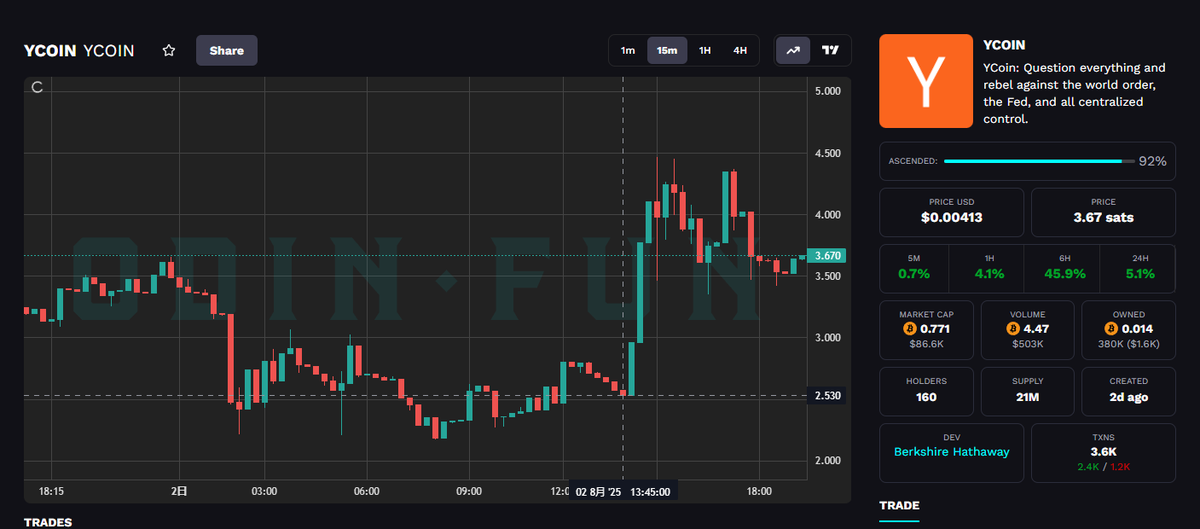
Task: Switch to the simple line chart view
Action: coord(793,50)
